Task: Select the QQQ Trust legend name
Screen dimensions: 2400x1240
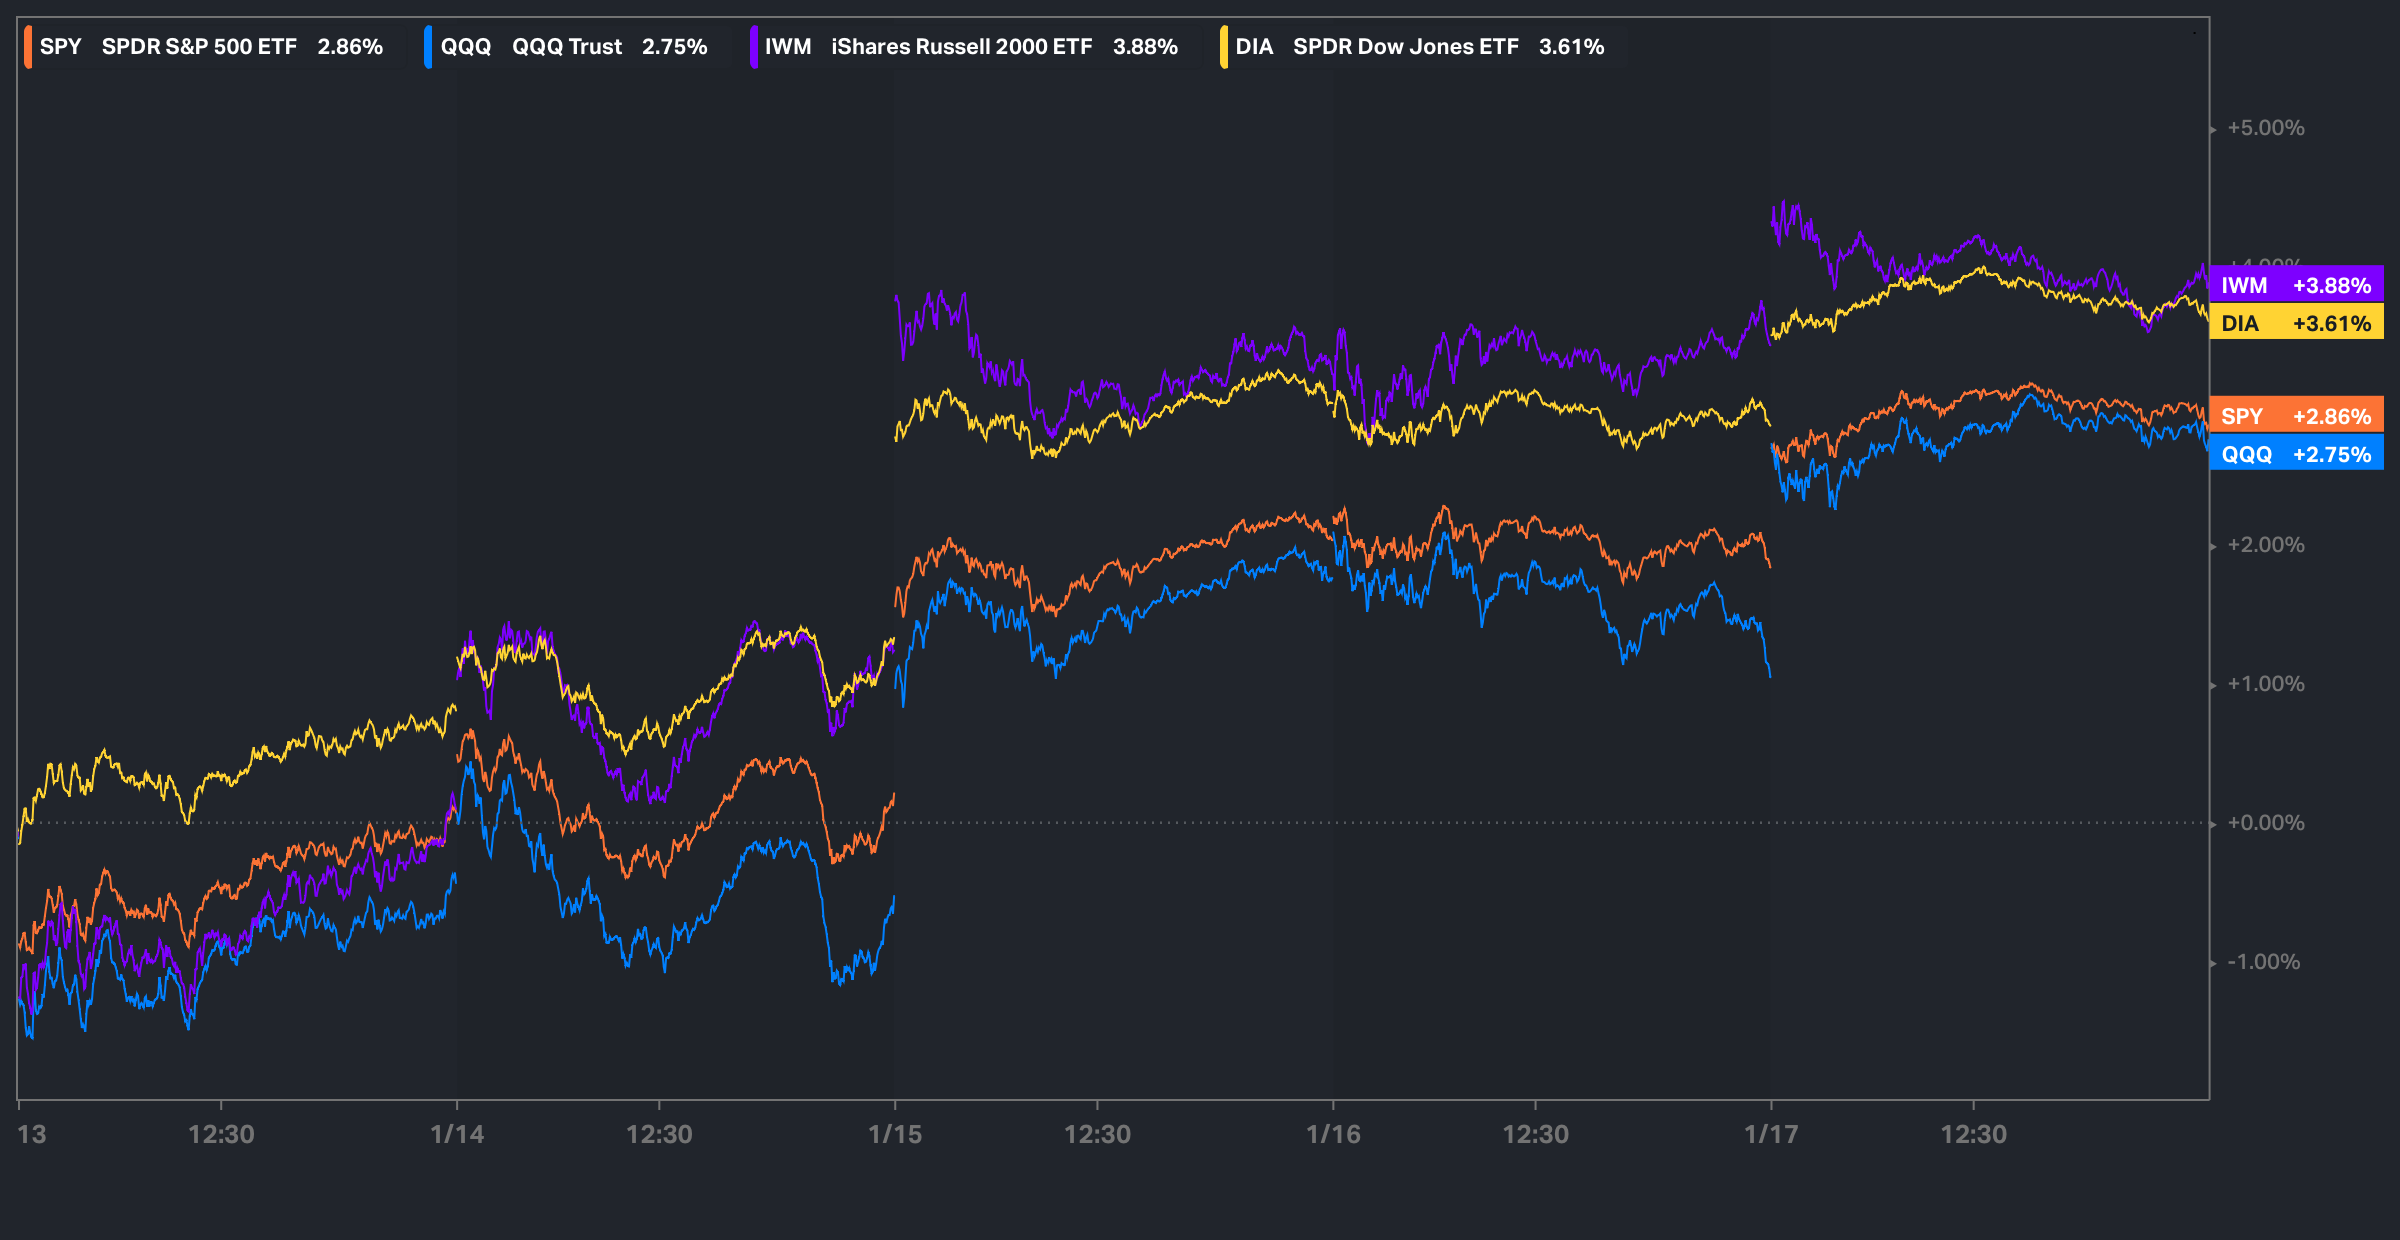Action: [566, 47]
